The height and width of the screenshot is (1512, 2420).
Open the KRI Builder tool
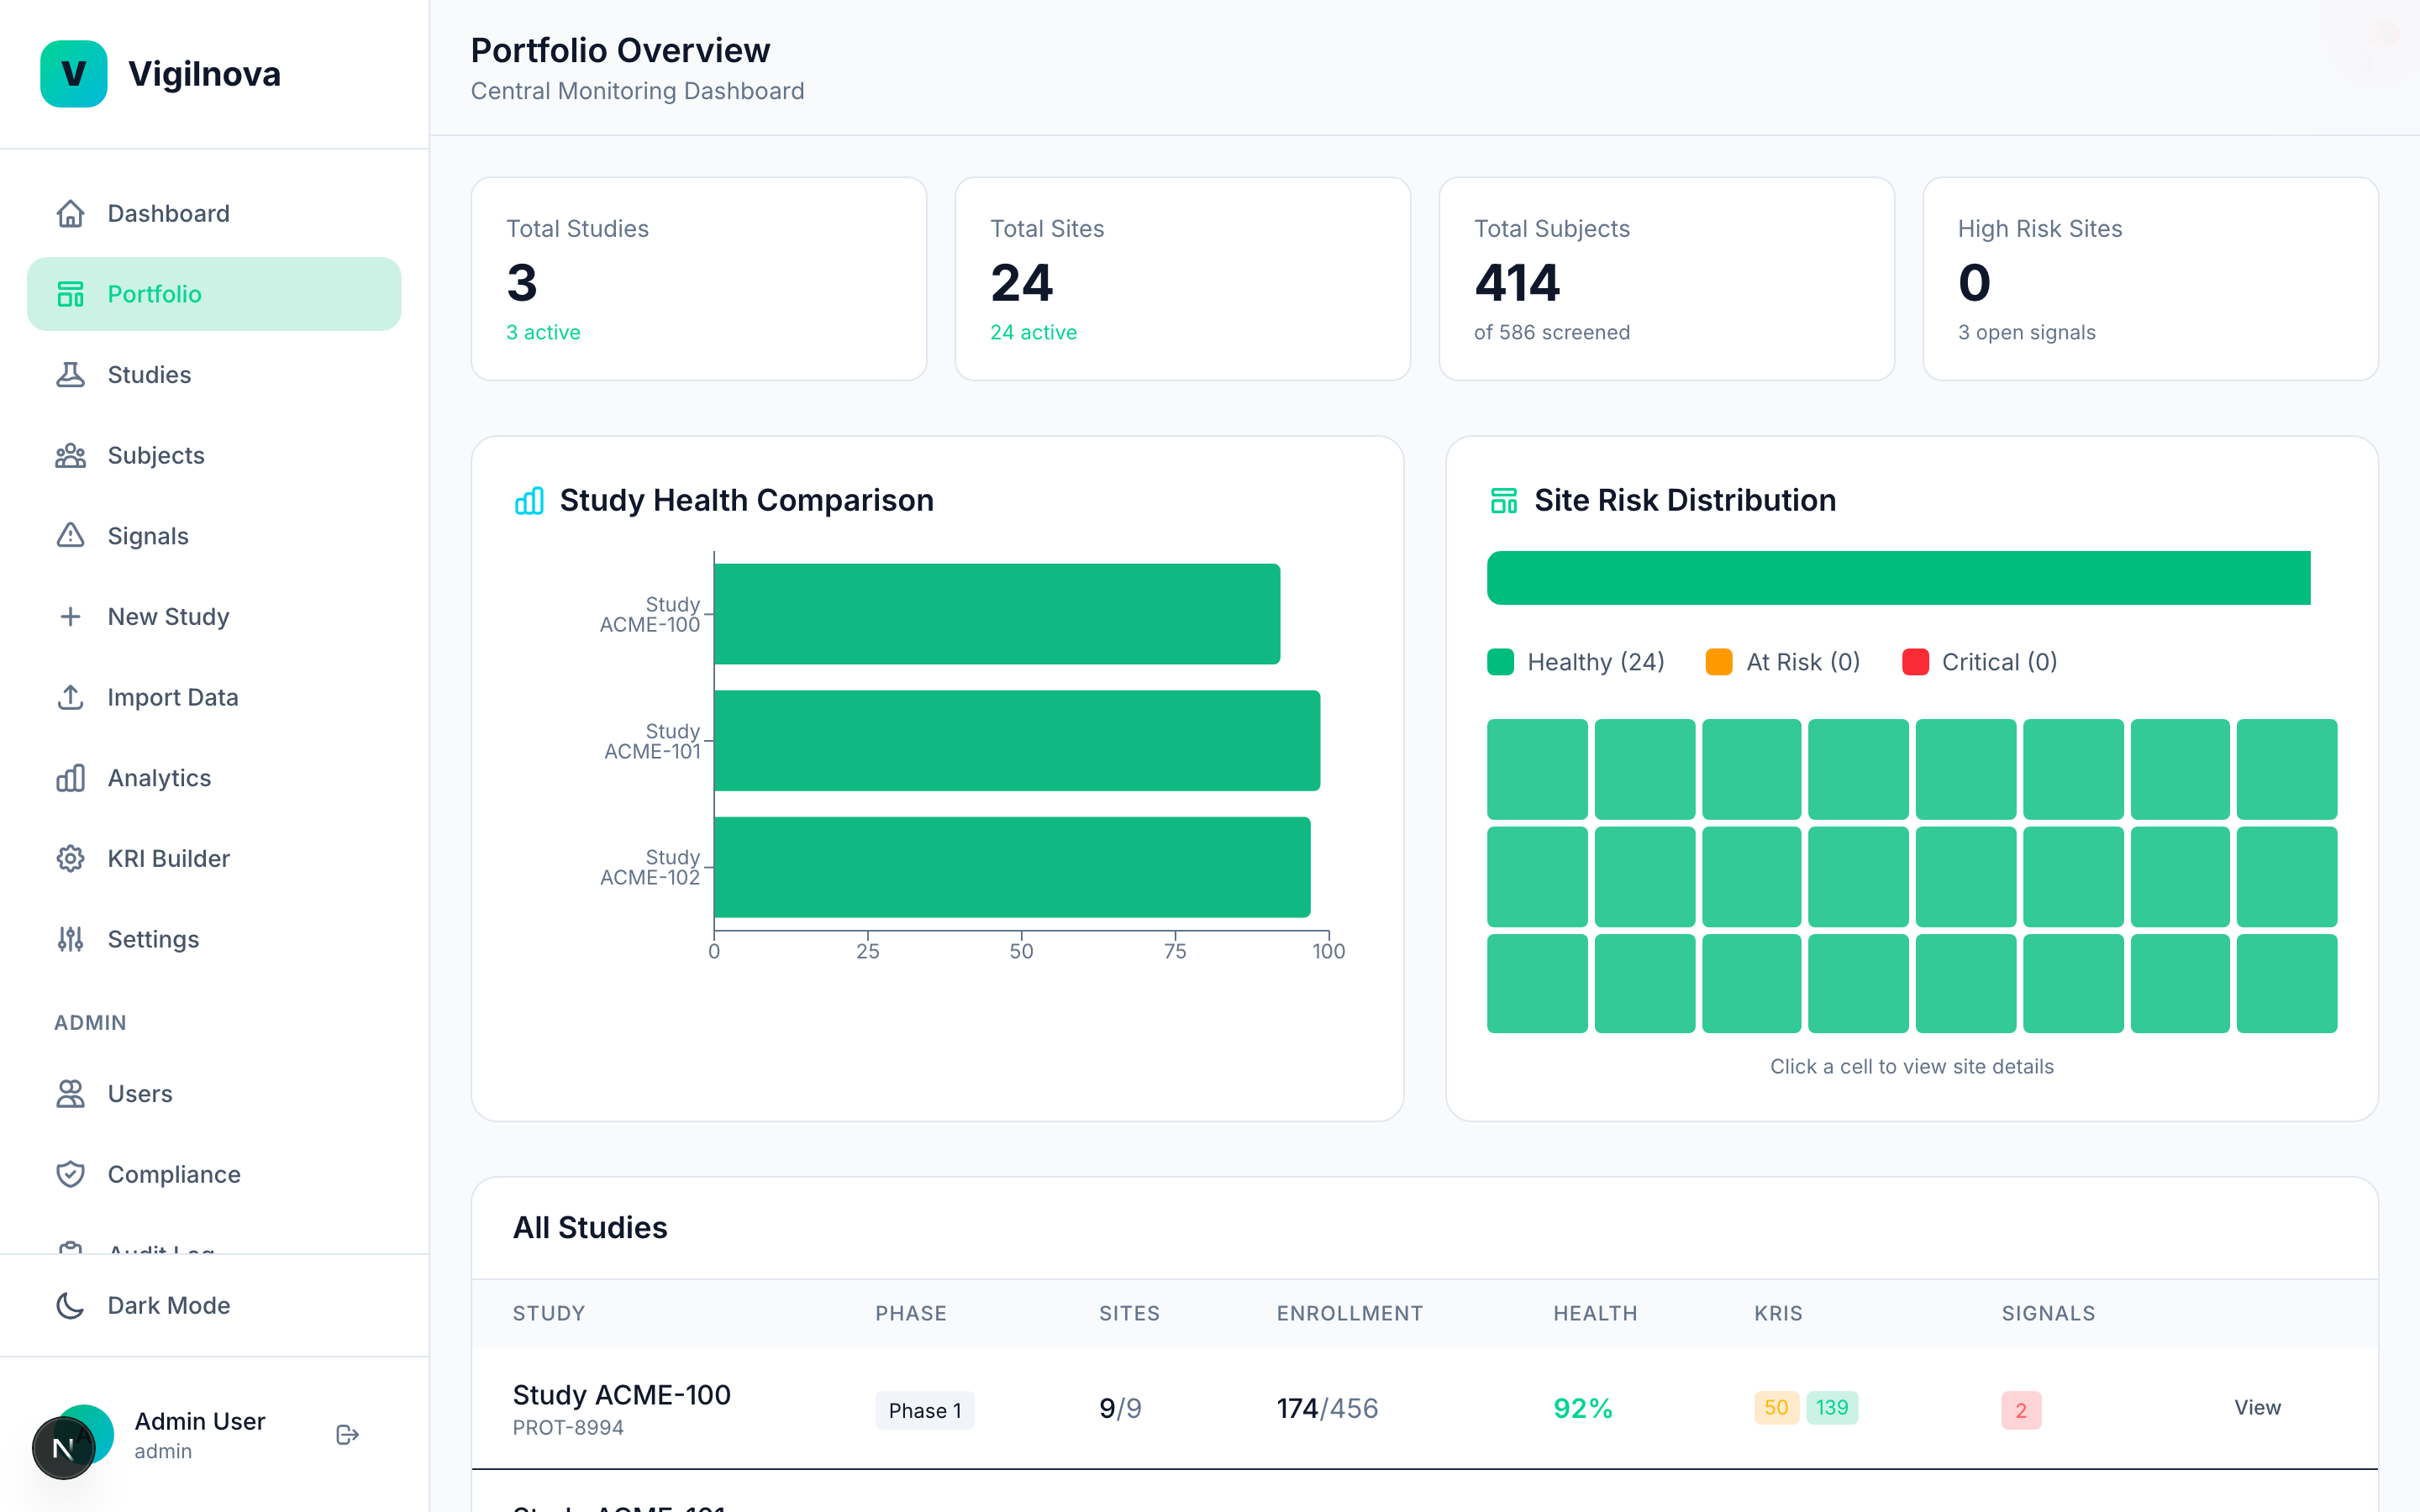169,858
